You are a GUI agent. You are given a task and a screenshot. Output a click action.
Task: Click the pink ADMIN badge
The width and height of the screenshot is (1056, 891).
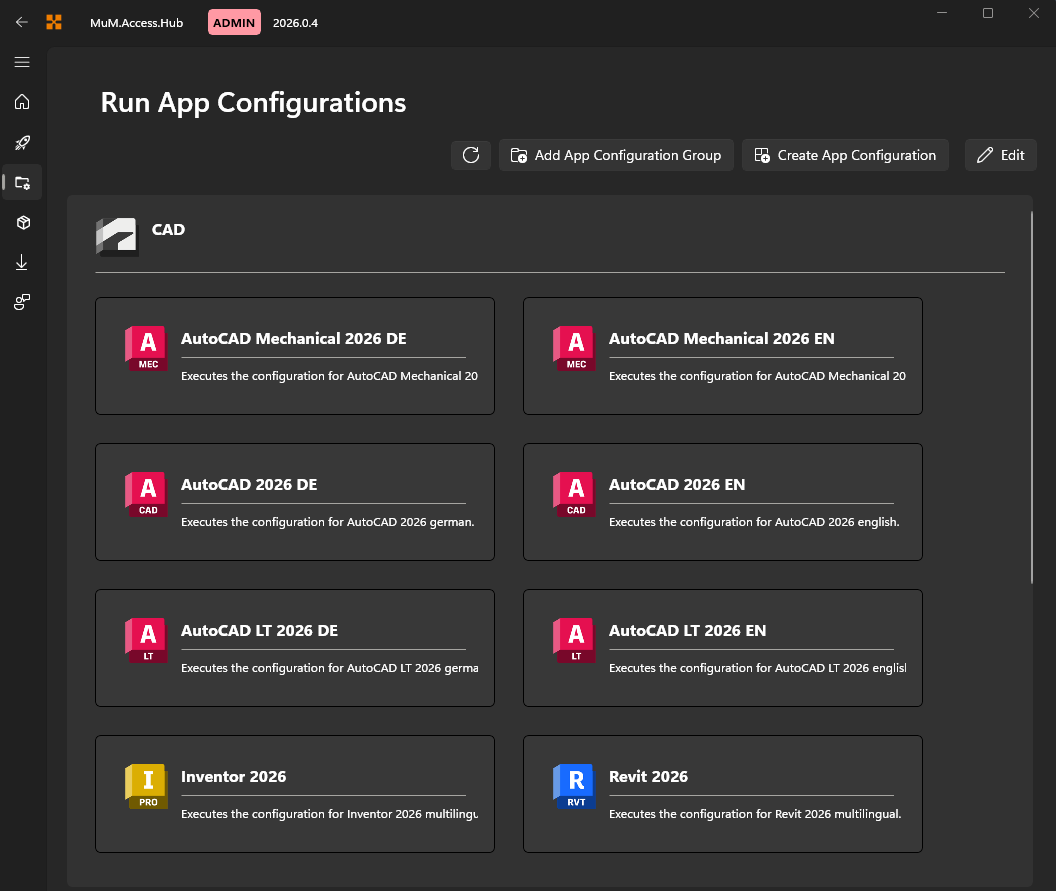tap(234, 21)
